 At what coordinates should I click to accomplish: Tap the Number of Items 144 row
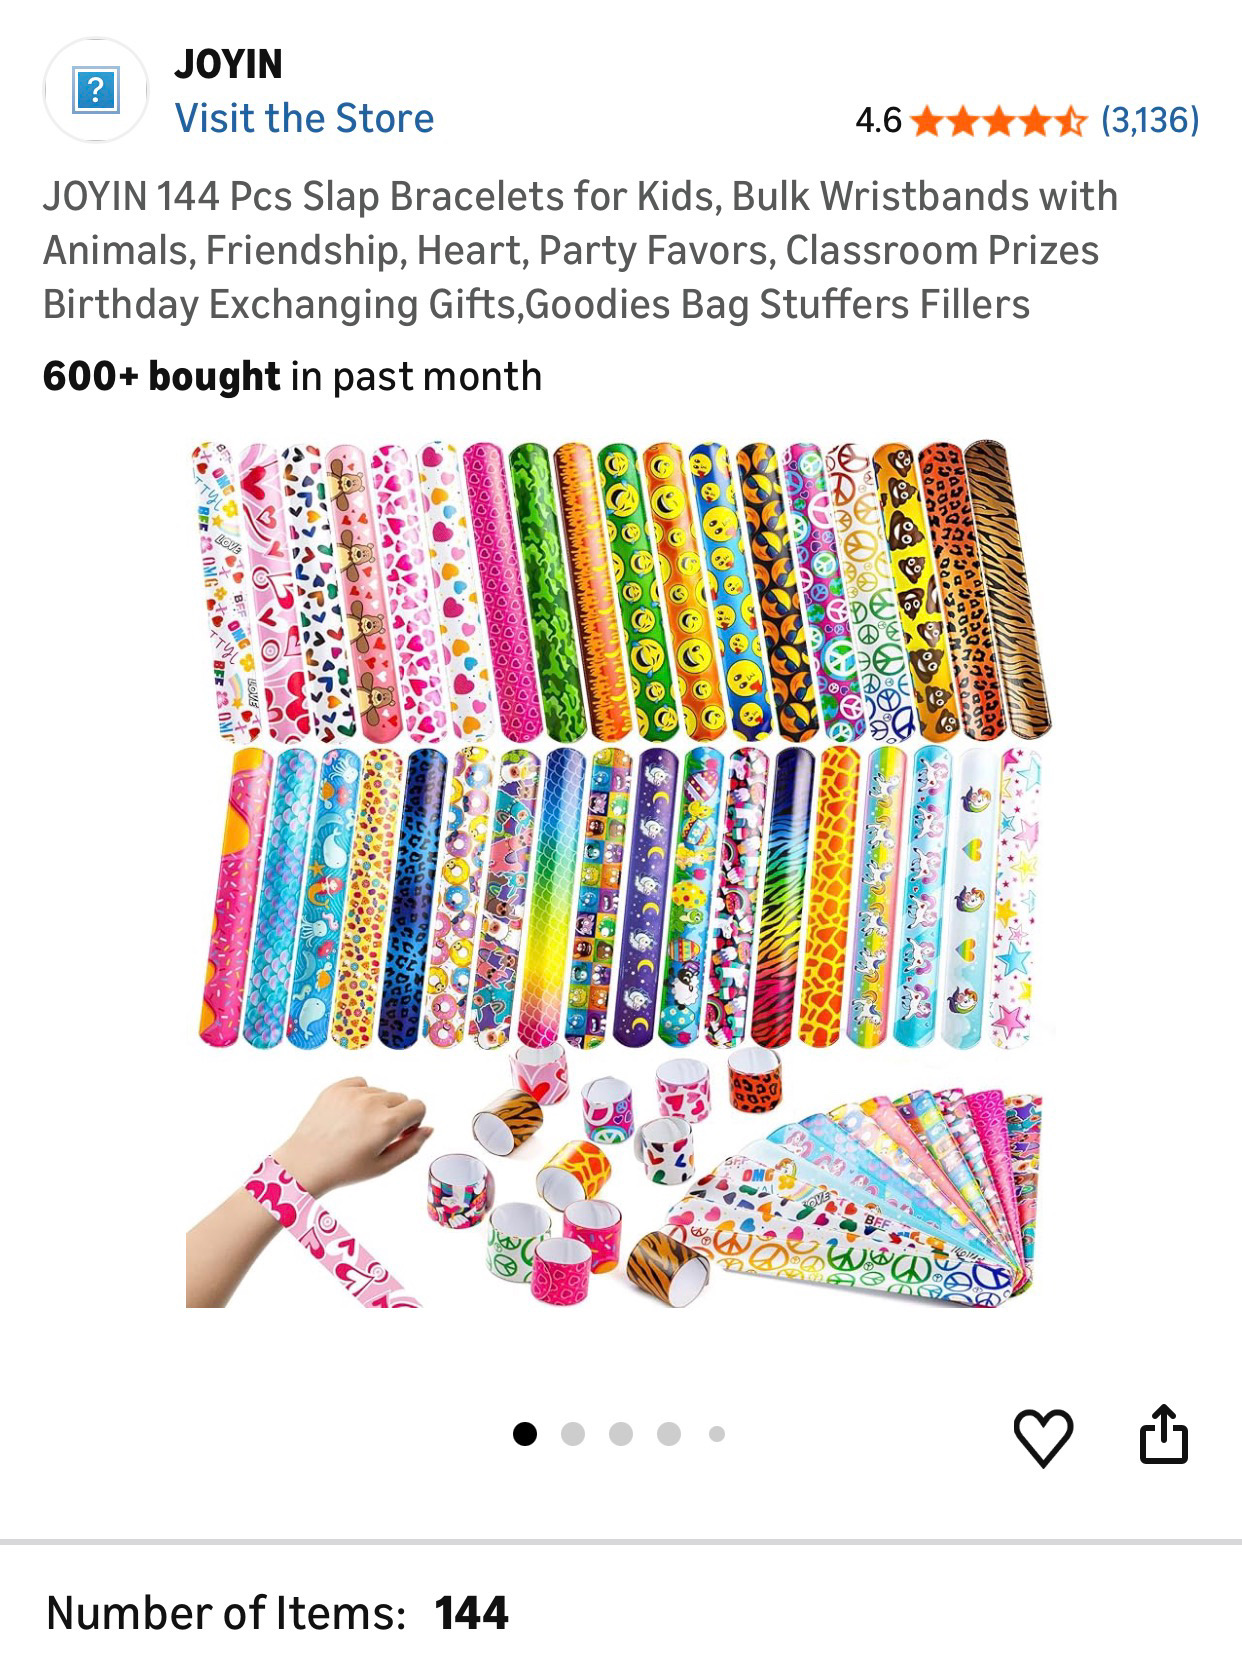coord(277,1613)
